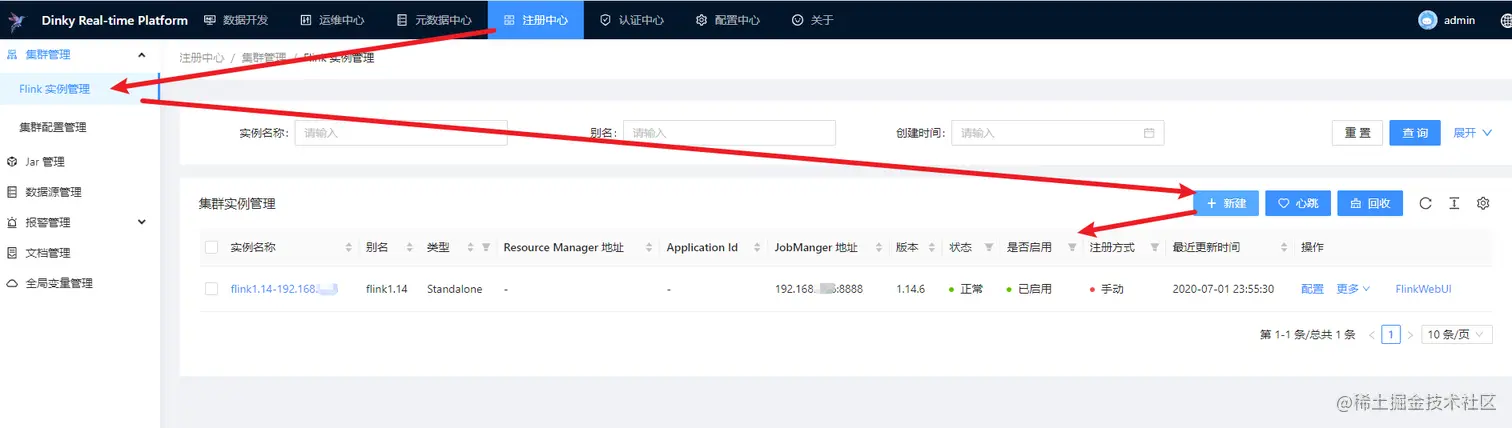
Task: Click the 重置 reset button
Action: pyautogui.click(x=1357, y=133)
